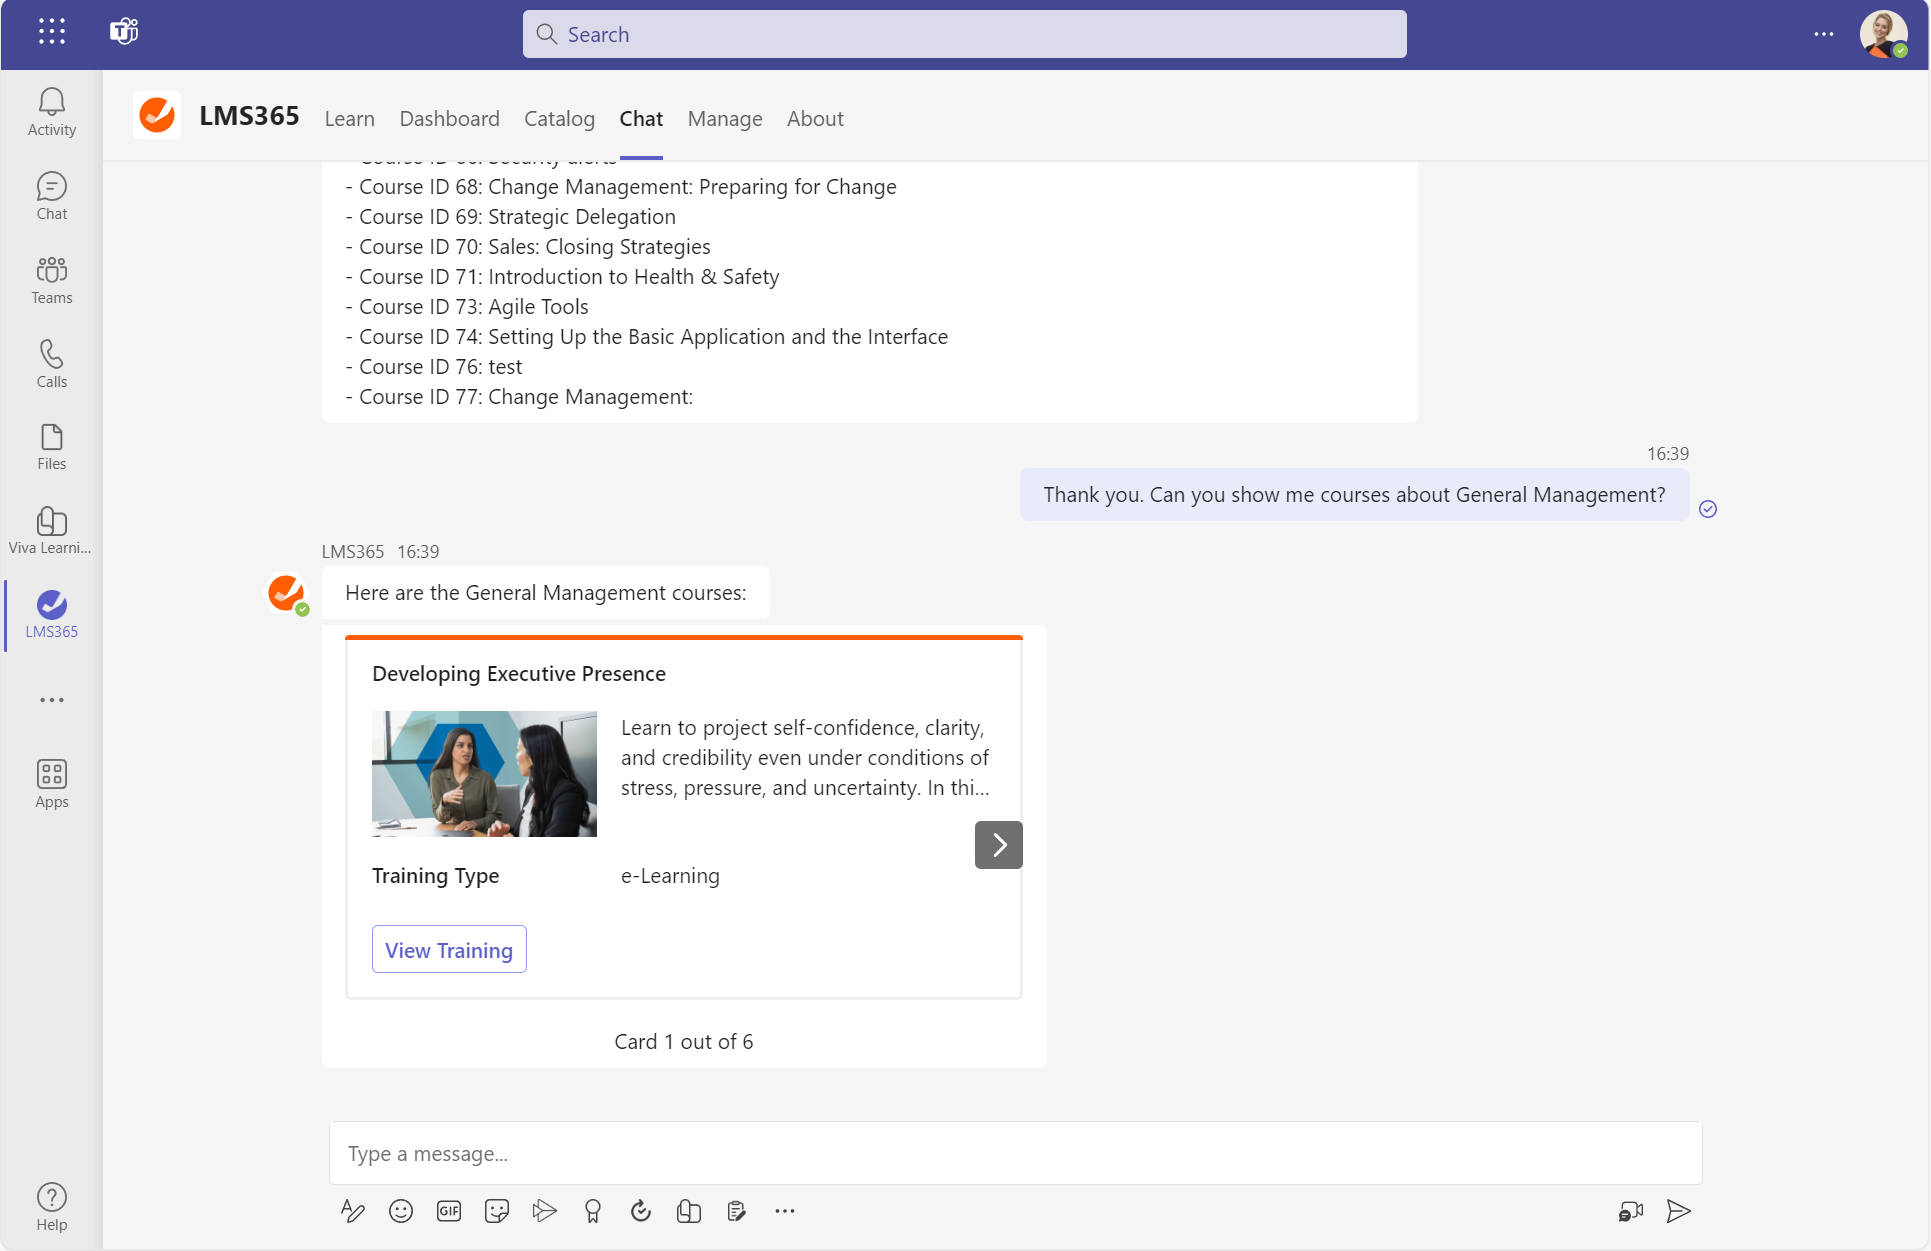Send the message with the arrow icon
1931x1251 pixels.
(x=1678, y=1211)
